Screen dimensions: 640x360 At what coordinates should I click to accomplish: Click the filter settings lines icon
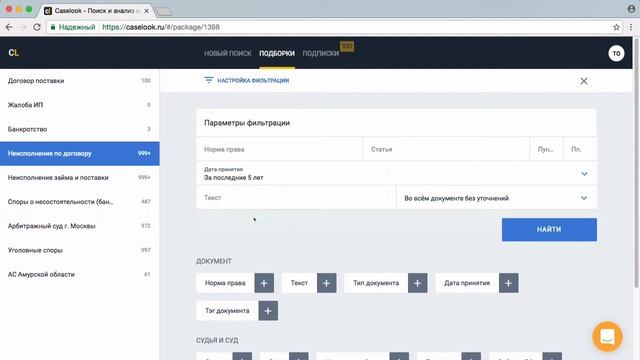209,80
